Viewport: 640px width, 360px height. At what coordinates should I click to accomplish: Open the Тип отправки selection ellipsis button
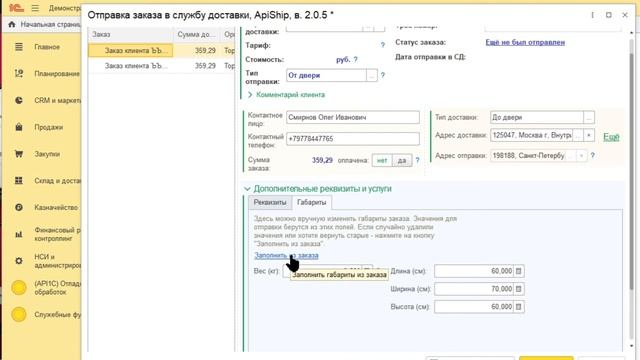pyautogui.click(x=371, y=76)
